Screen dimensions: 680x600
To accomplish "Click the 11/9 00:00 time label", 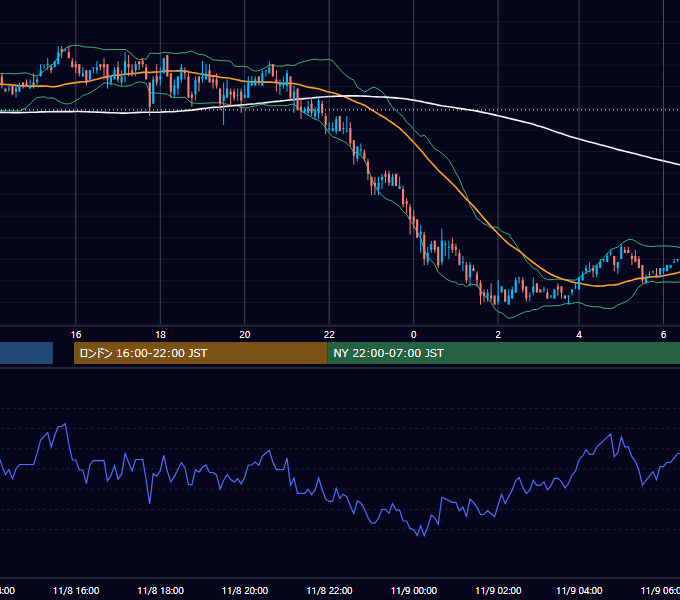I will click(414, 590).
